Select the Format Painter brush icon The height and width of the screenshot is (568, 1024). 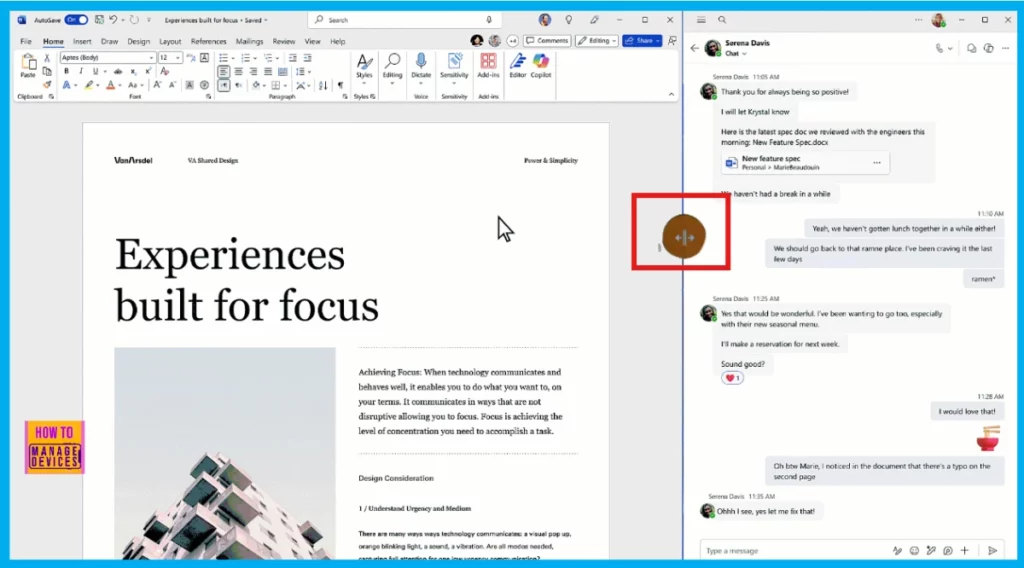point(47,85)
